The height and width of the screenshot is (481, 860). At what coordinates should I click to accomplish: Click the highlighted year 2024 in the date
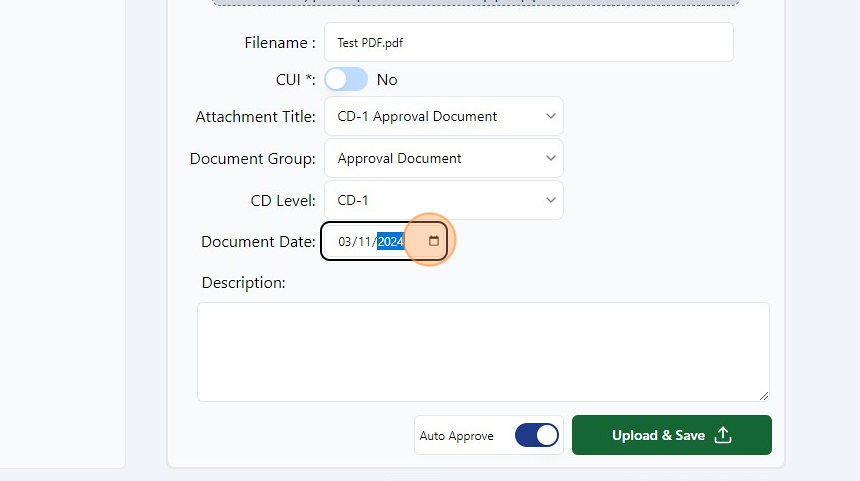tap(390, 242)
